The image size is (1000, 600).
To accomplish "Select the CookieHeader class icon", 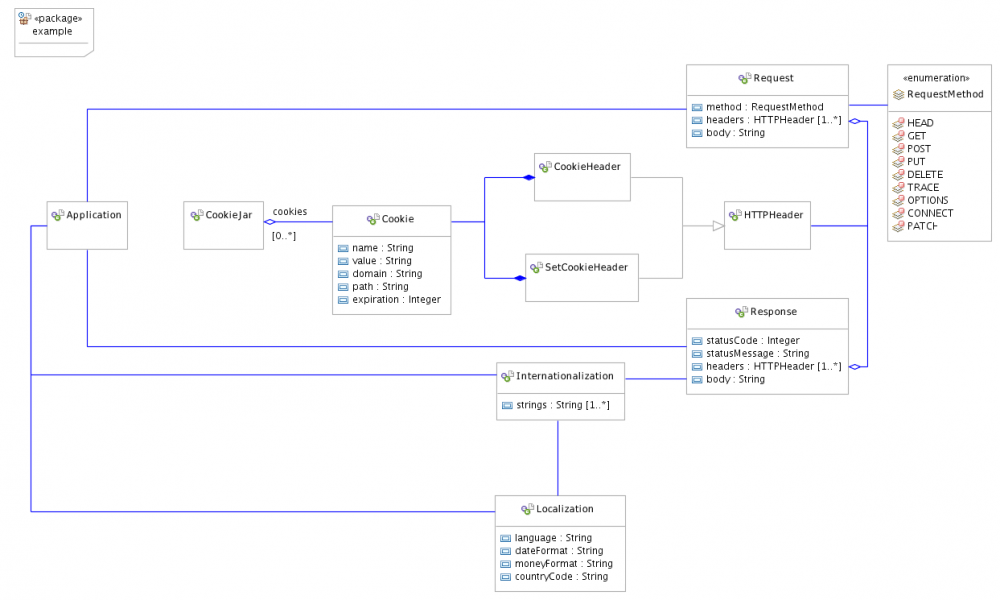I will coord(545,167).
